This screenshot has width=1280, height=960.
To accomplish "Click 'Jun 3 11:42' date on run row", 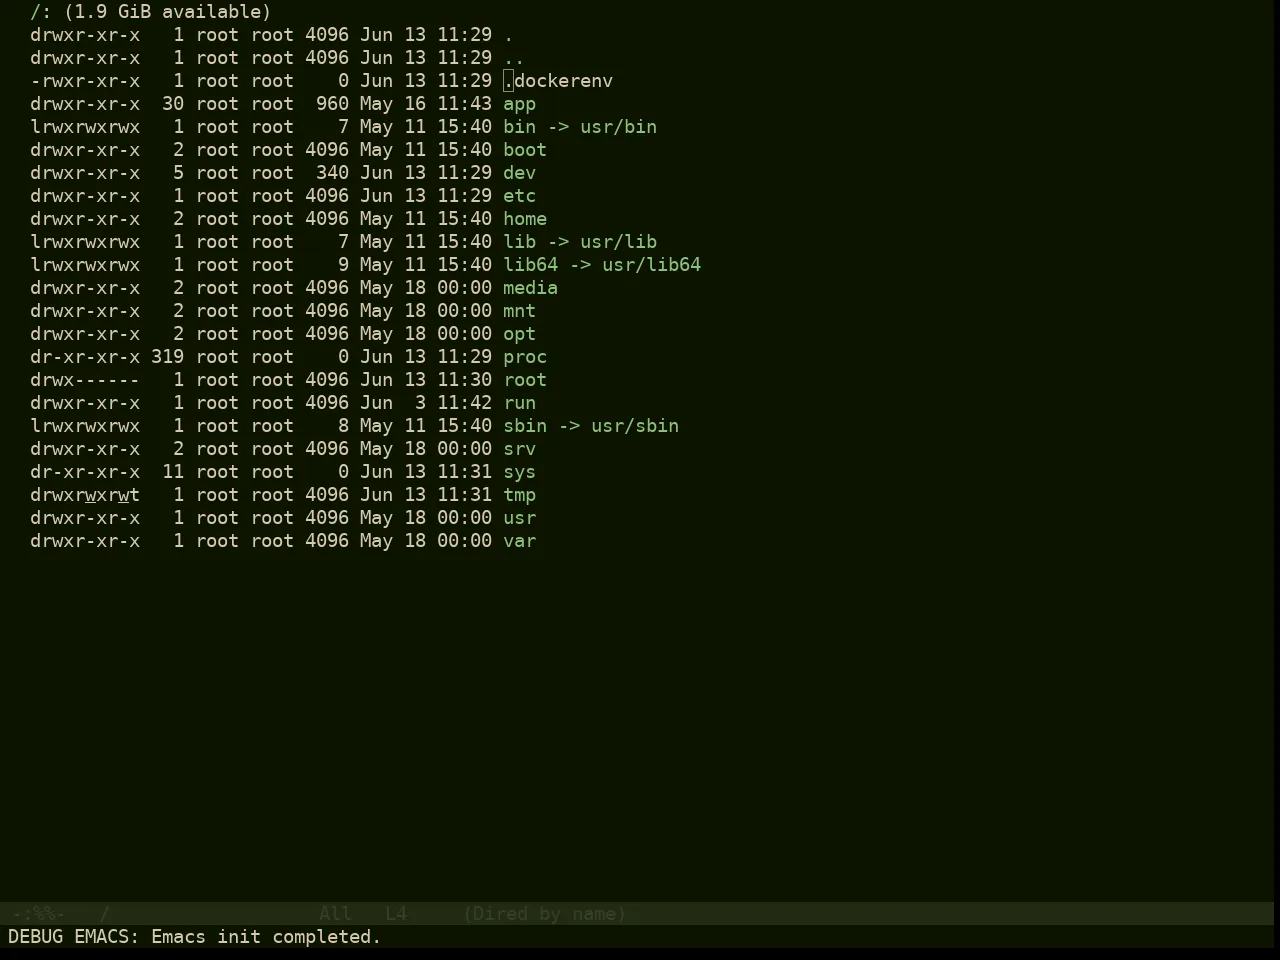I will pyautogui.click(x=426, y=403).
